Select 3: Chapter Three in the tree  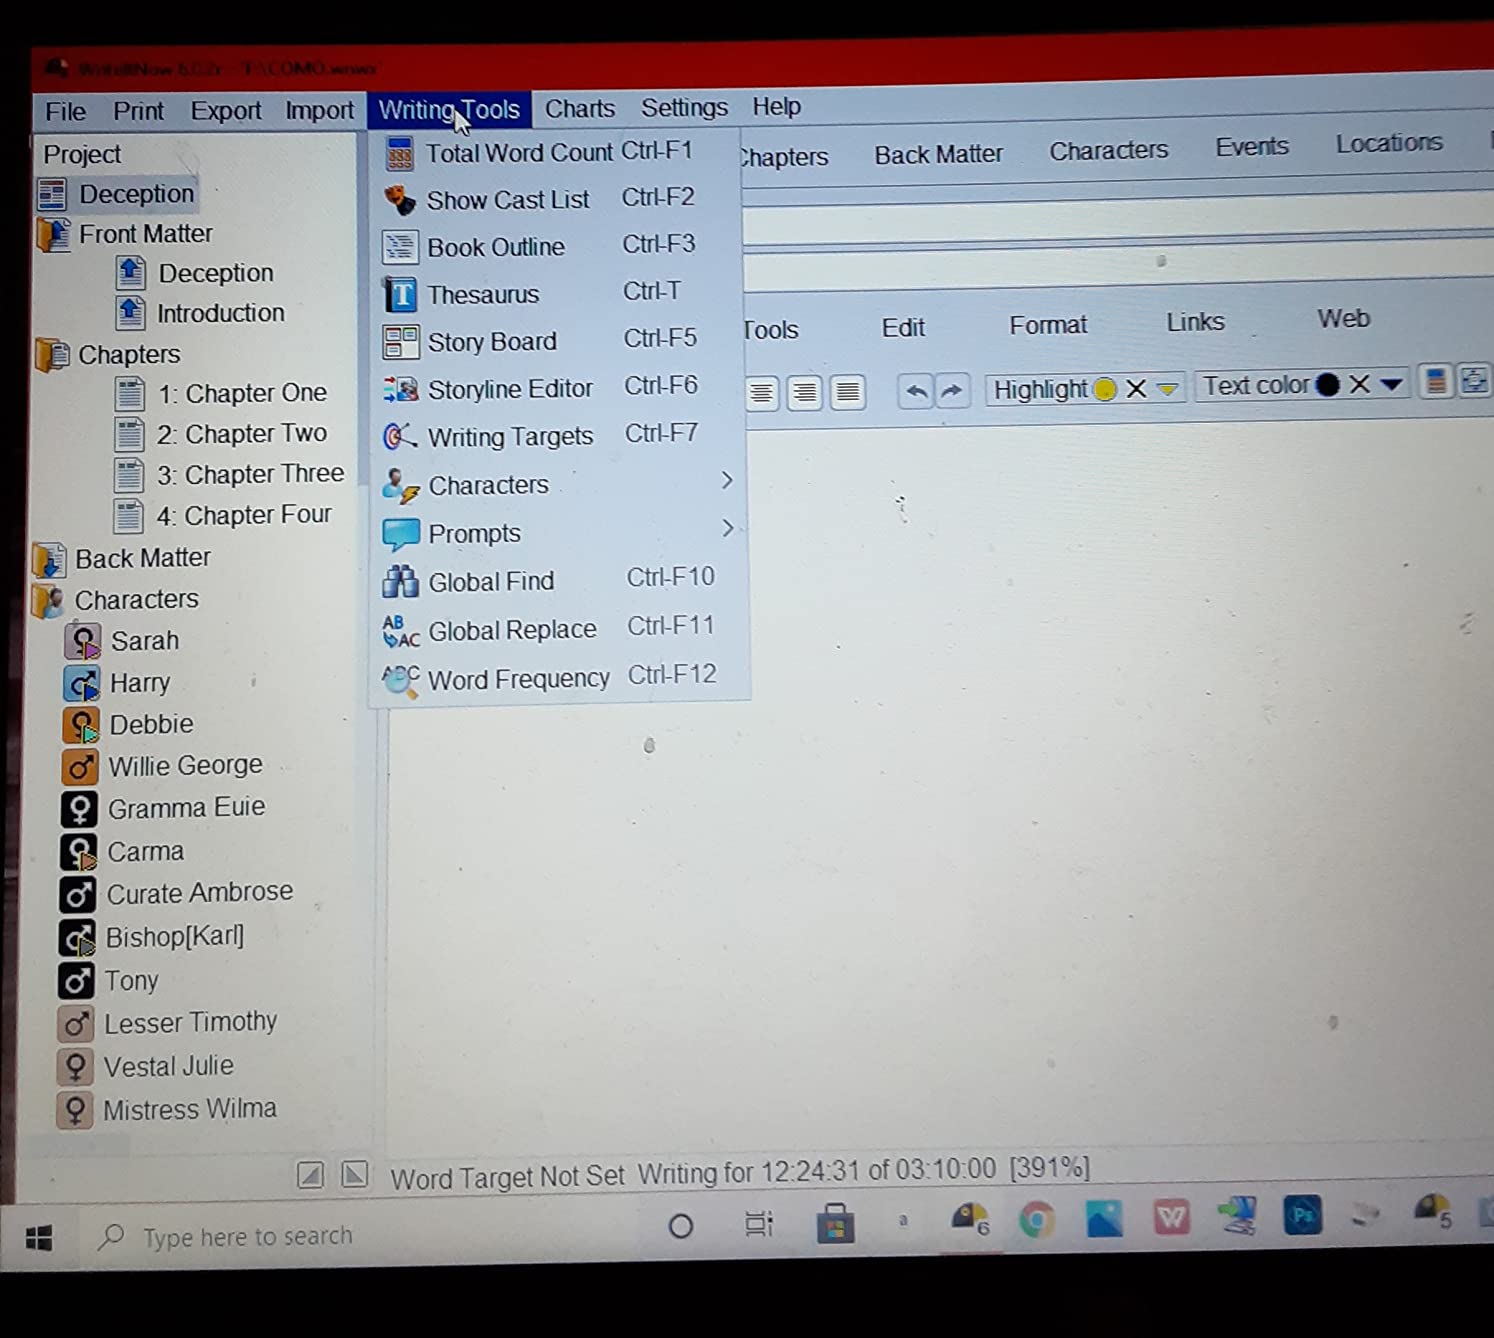click(250, 474)
